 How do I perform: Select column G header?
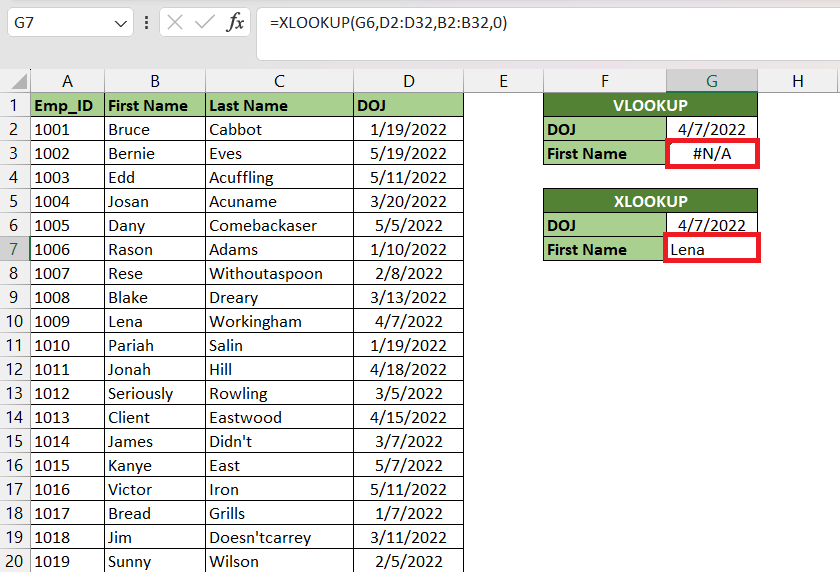[x=712, y=81]
